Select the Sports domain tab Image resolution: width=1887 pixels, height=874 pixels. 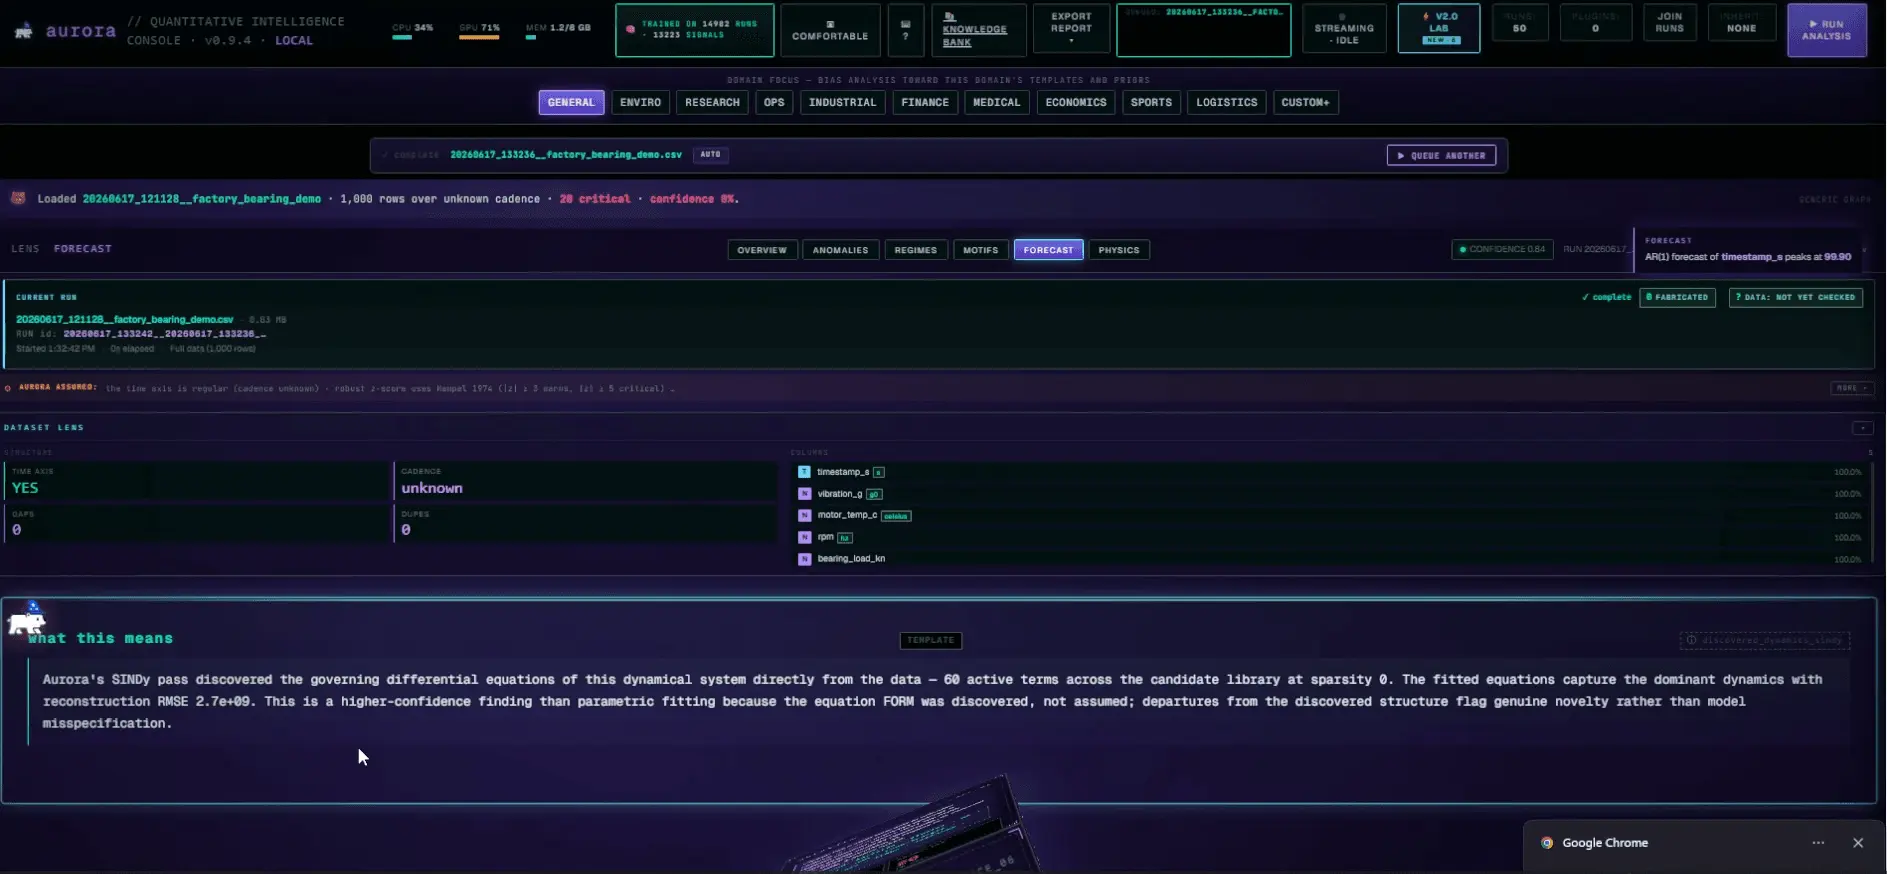click(1151, 102)
